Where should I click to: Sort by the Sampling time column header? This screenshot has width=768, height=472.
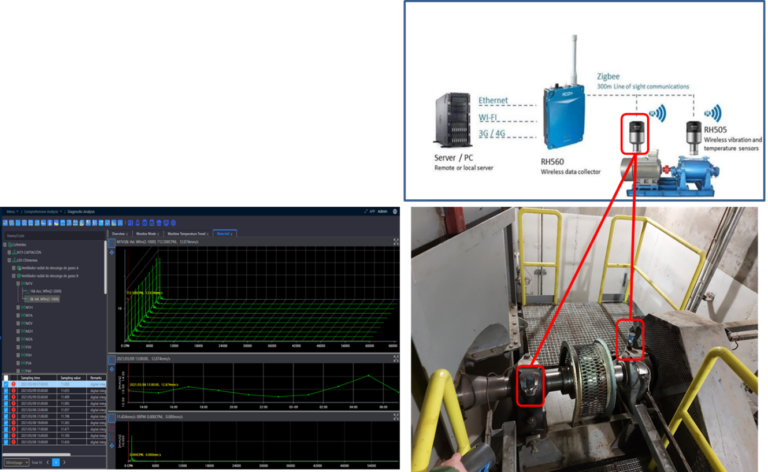tap(37, 378)
